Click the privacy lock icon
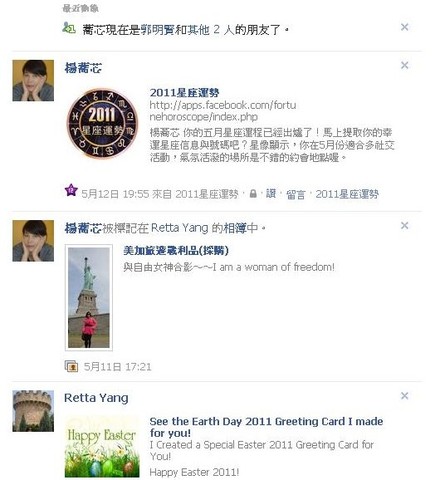The width and height of the screenshot is (440, 480). 253,193
